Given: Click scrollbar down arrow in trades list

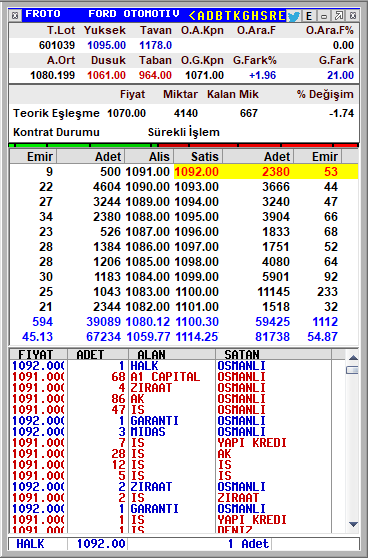Looking at the screenshot, I should [353, 524].
